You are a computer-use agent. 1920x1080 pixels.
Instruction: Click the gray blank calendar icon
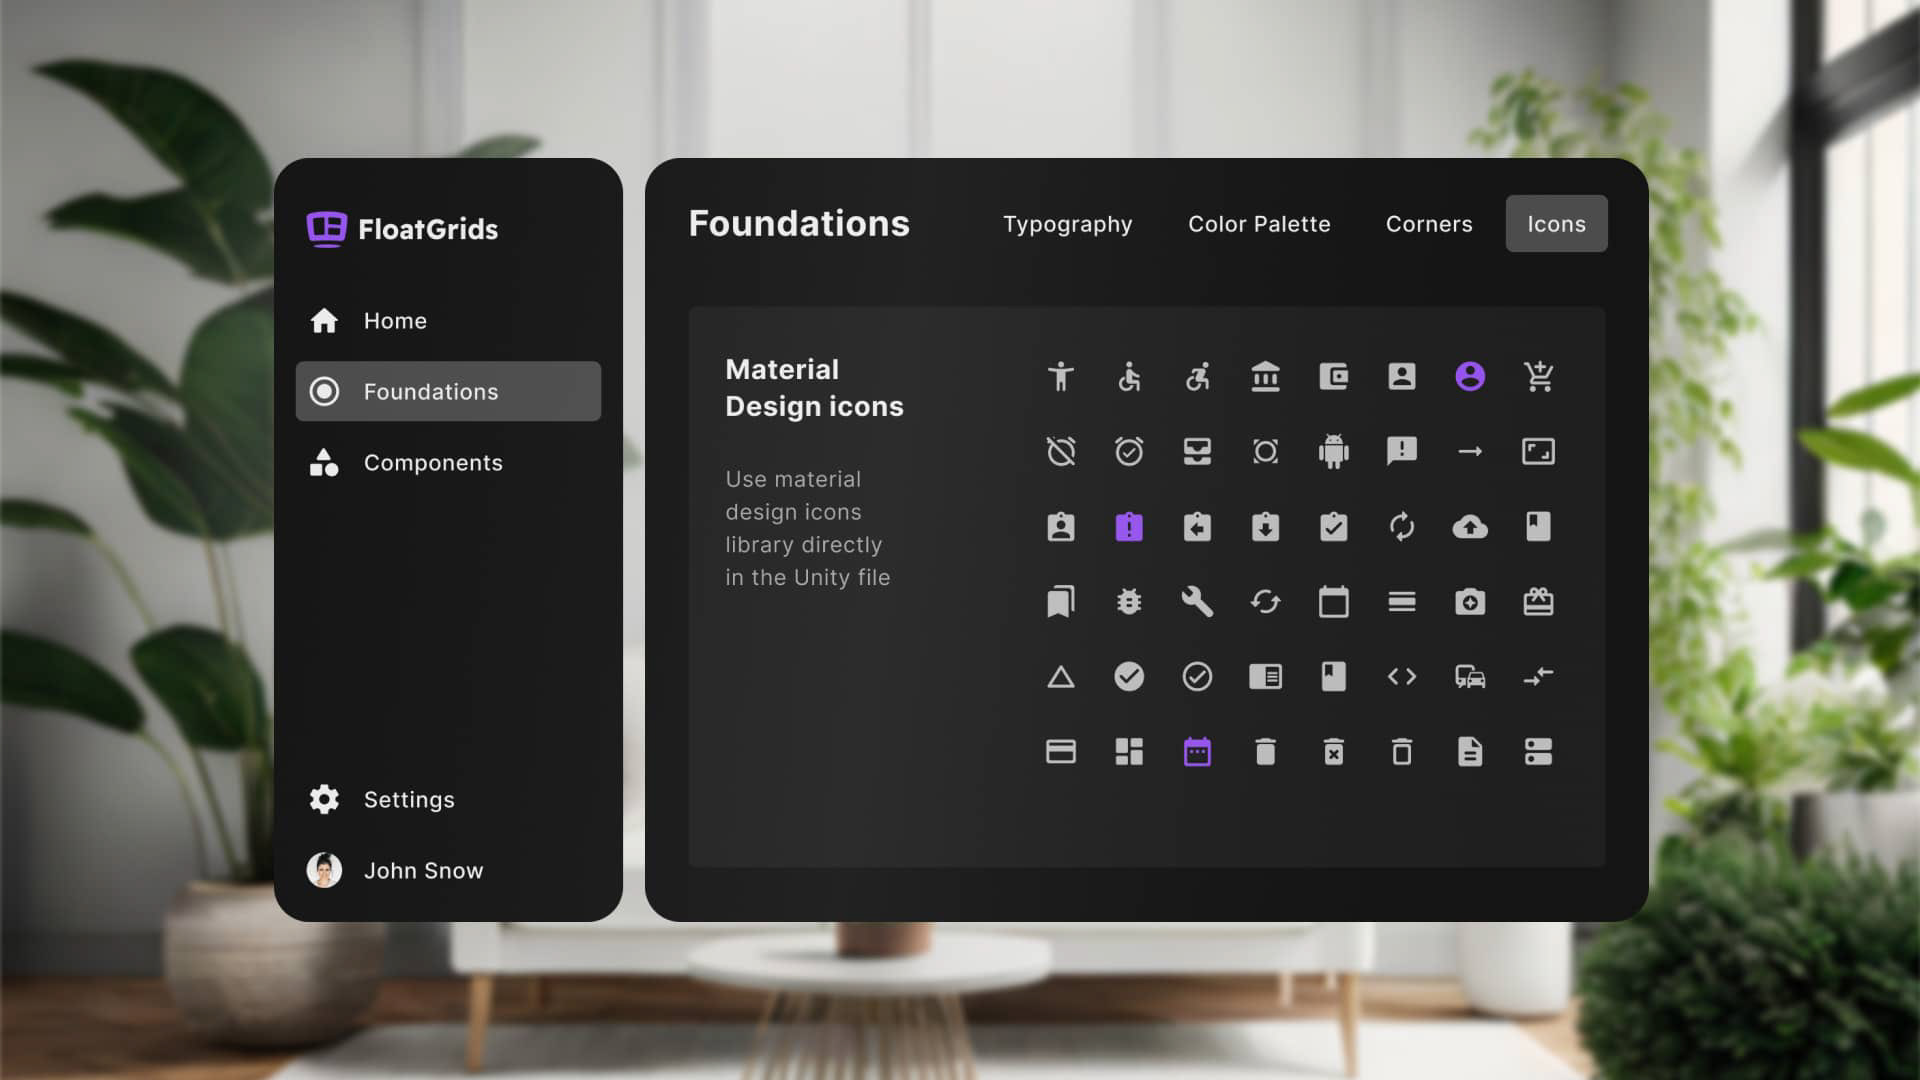tap(1333, 601)
